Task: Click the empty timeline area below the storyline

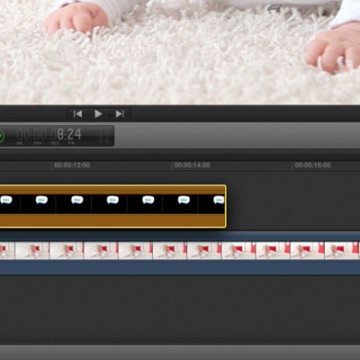Action: [180, 310]
